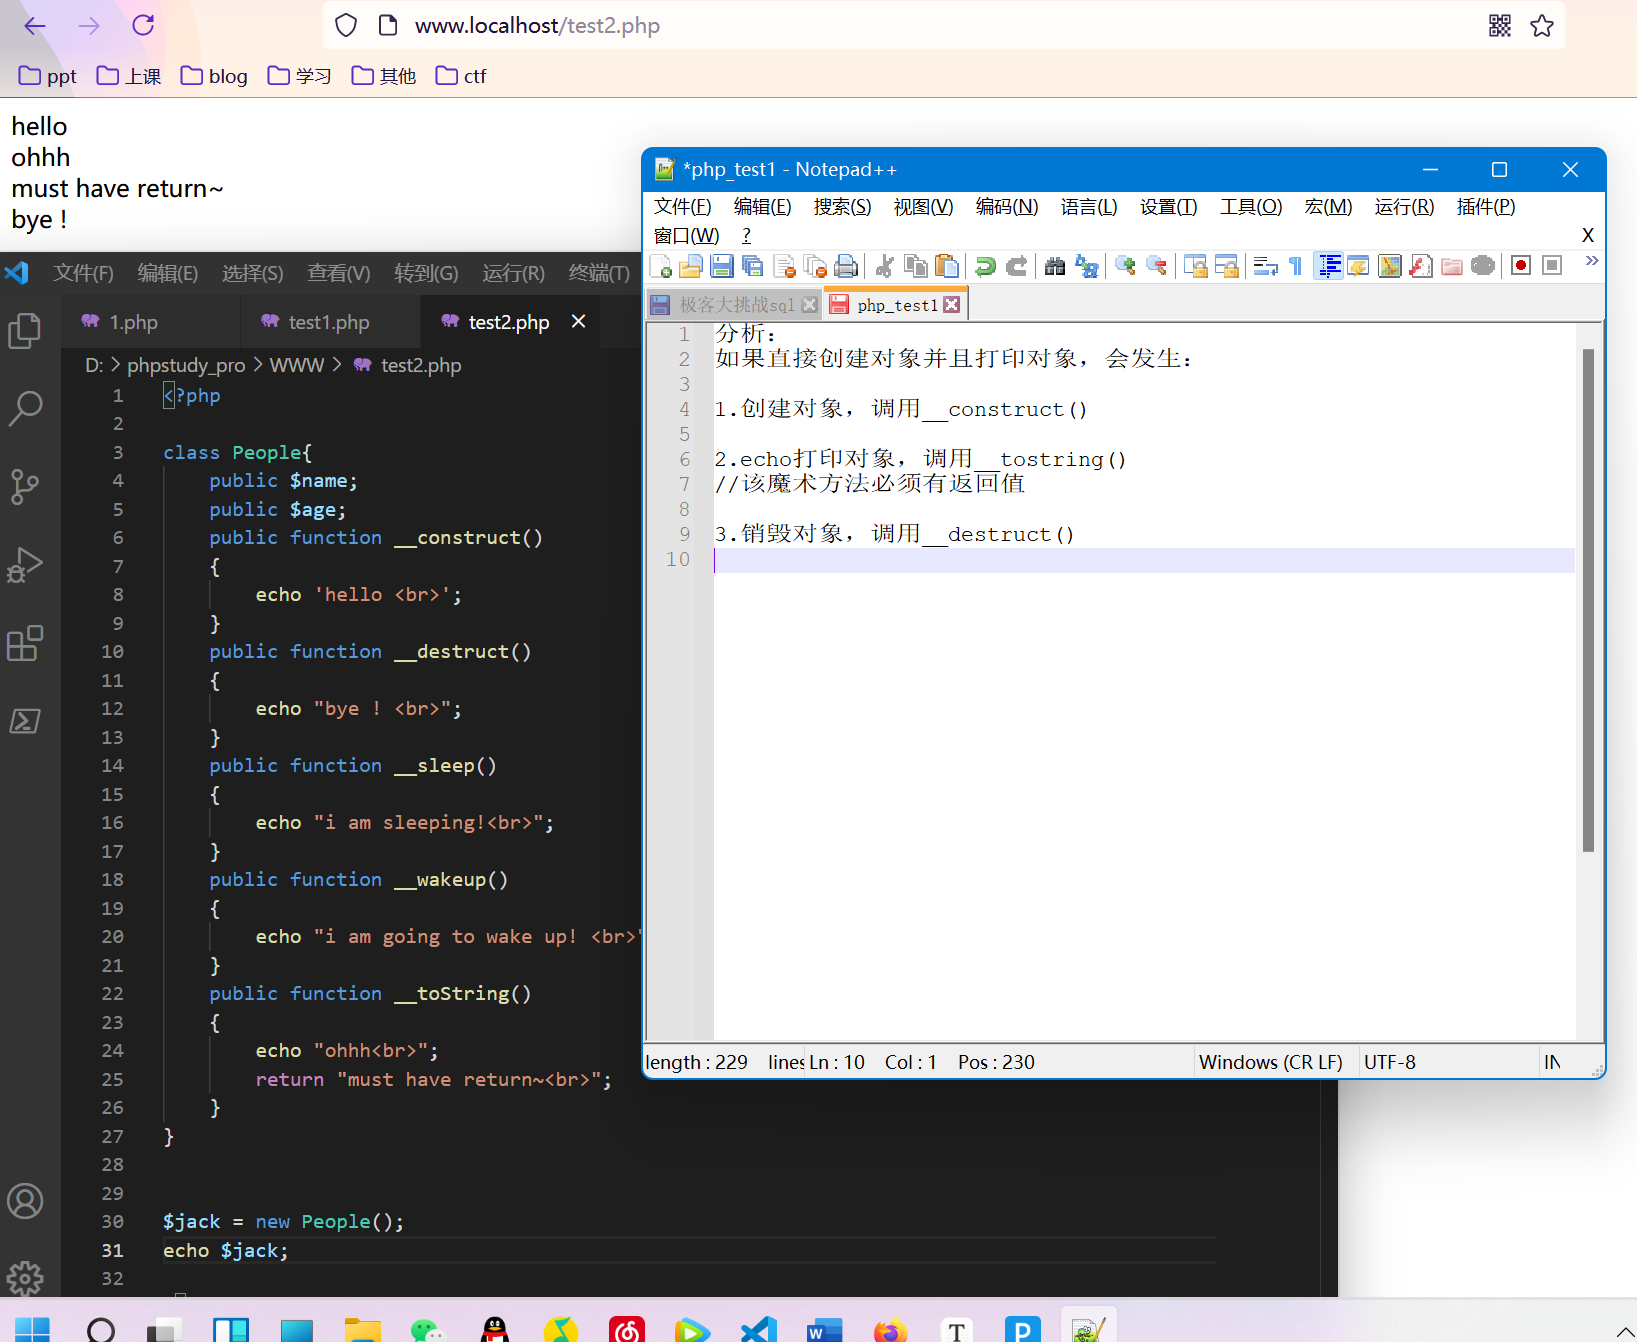The width and height of the screenshot is (1637, 1342).
Task: Toggle synchronized vertical scrolling in Notepad++
Action: pos(1195,265)
